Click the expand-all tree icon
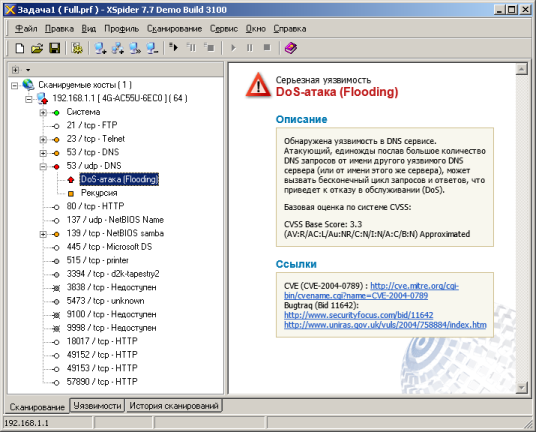This screenshot has height=432, width=536. (15, 70)
